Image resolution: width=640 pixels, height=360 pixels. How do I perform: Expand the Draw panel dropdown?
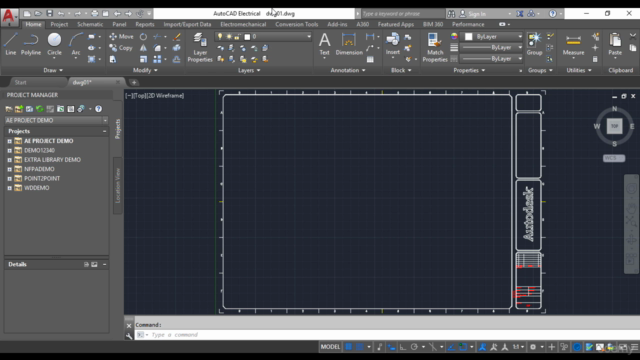53,70
